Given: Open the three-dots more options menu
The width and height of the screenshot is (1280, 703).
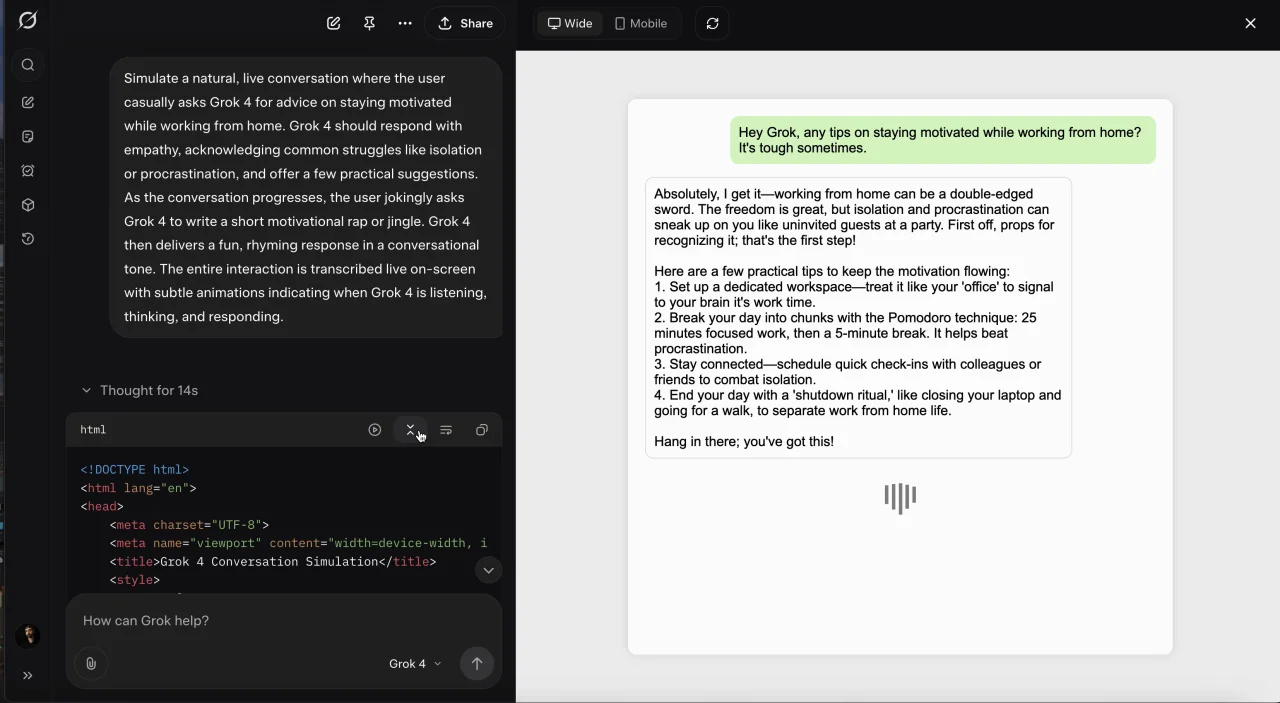Looking at the screenshot, I should pyautogui.click(x=405, y=23).
